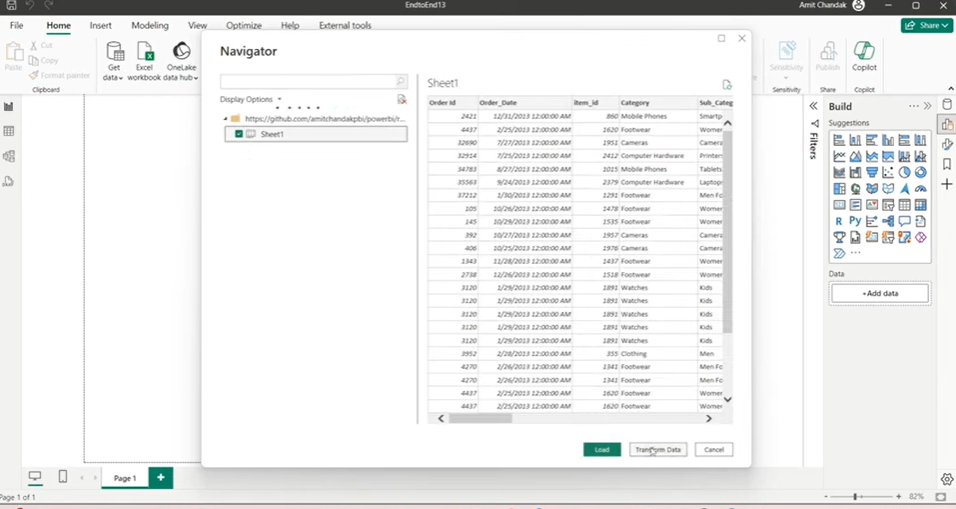Switch to mobile layout icon
This screenshot has width=956, height=509.
coord(63,477)
